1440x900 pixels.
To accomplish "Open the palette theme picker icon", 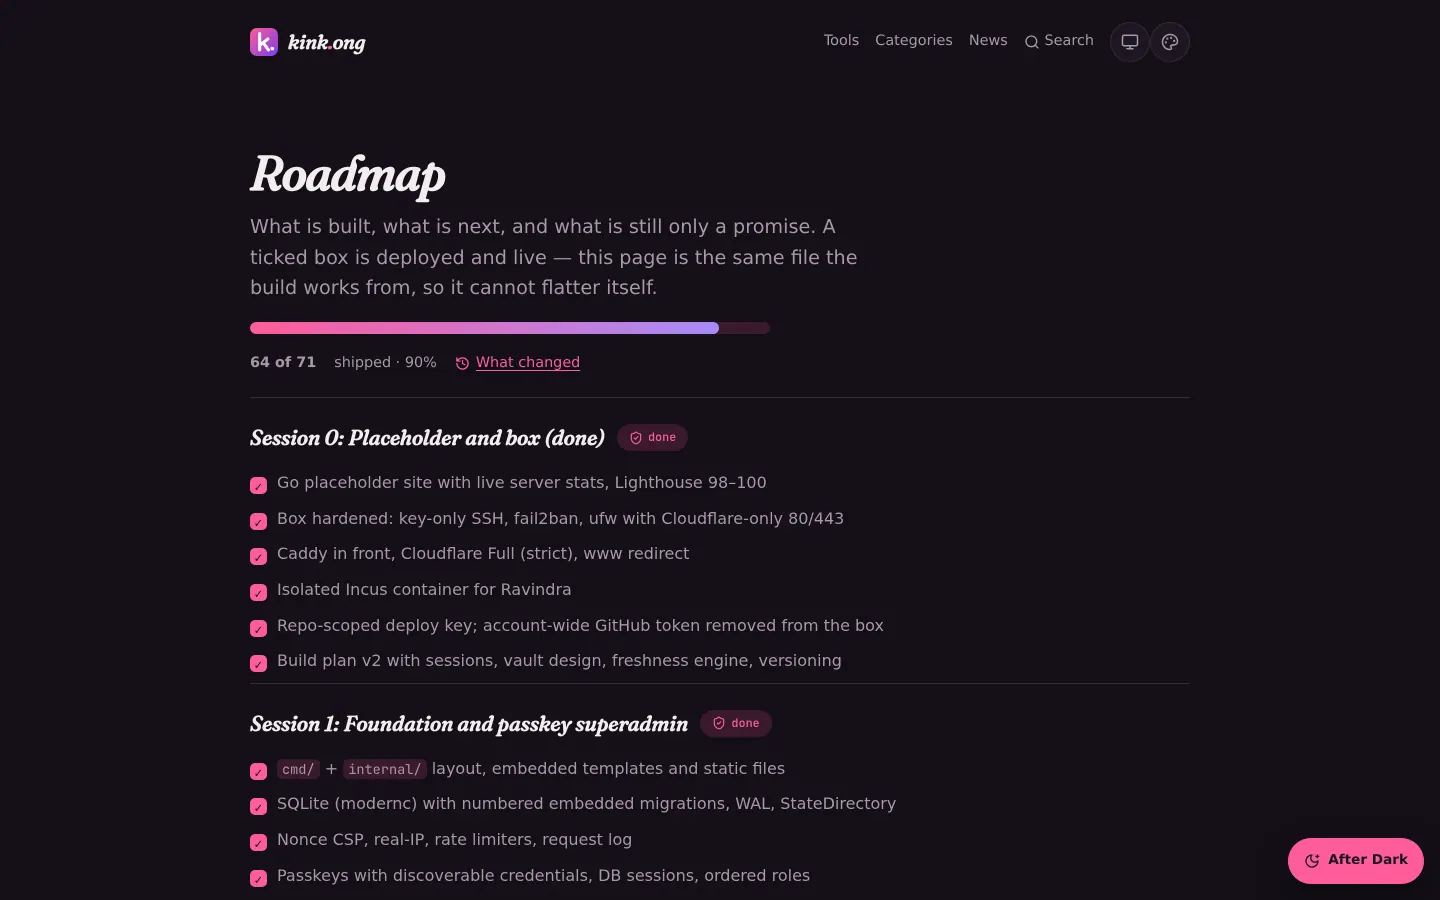I will pyautogui.click(x=1170, y=42).
